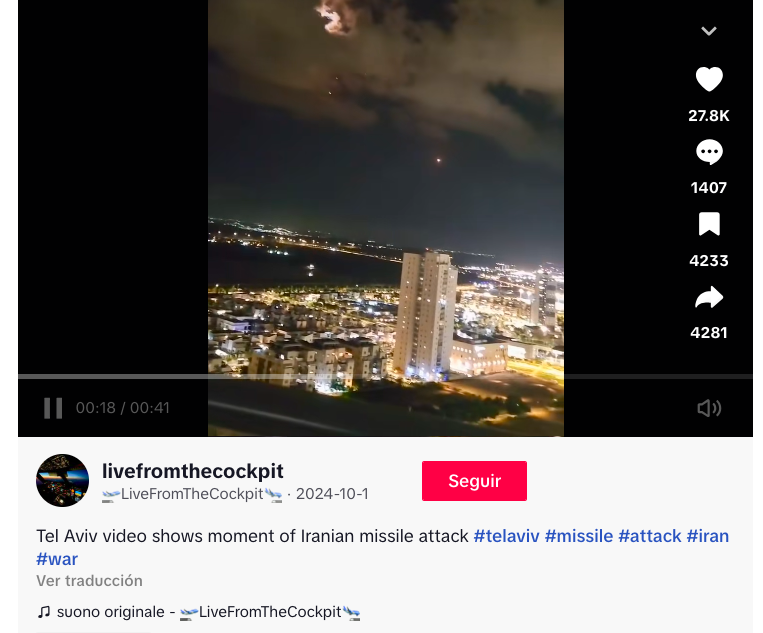Viewport: 763px width, 633px height.
Task: Click the music note icon
Action: [x=44, y=612]
